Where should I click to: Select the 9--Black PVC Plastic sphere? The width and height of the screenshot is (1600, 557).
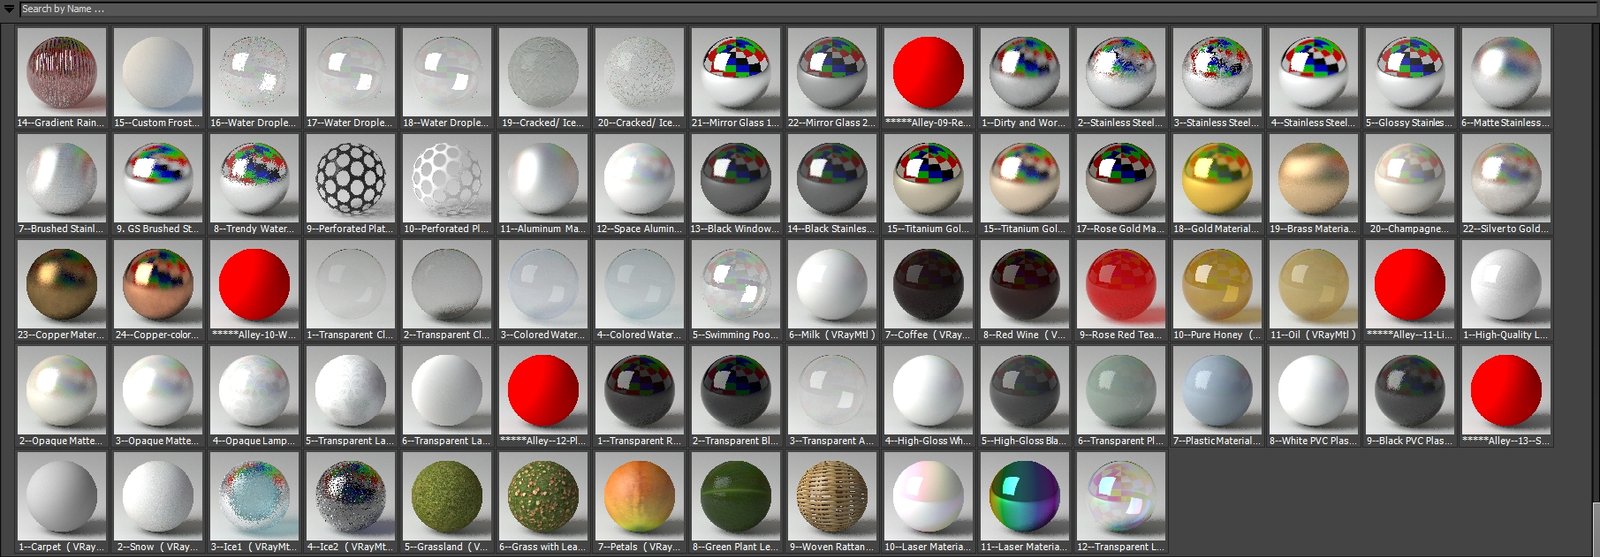pos(1410,391)
